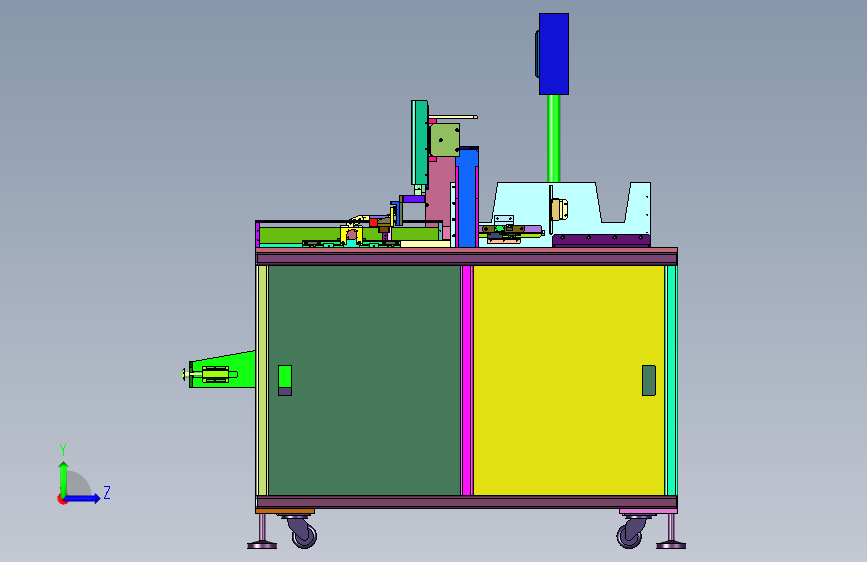This screenshot has width=867, height=562.
Task: Select the right leveling foot
Action: (671, 531)
